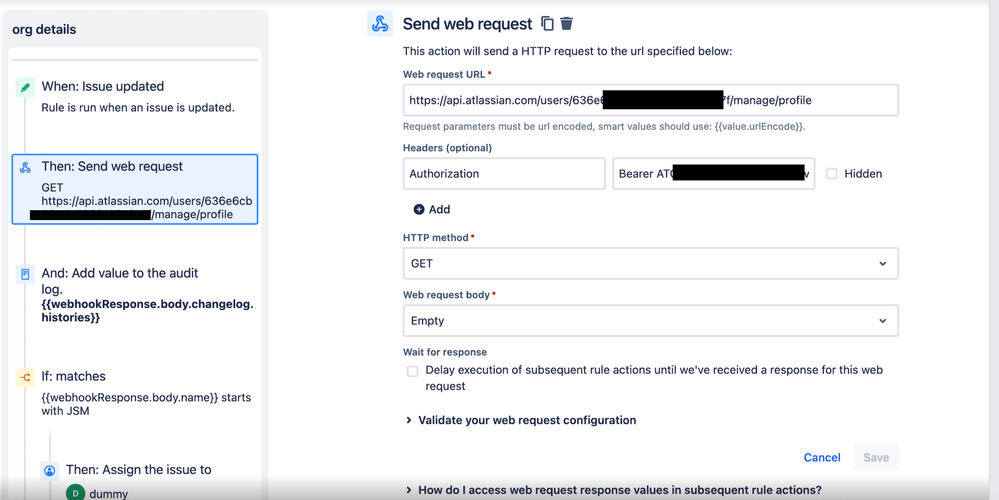Select Then: Send web request step
The width and height of the screenshot is (999, 500).
click(135, 189)
